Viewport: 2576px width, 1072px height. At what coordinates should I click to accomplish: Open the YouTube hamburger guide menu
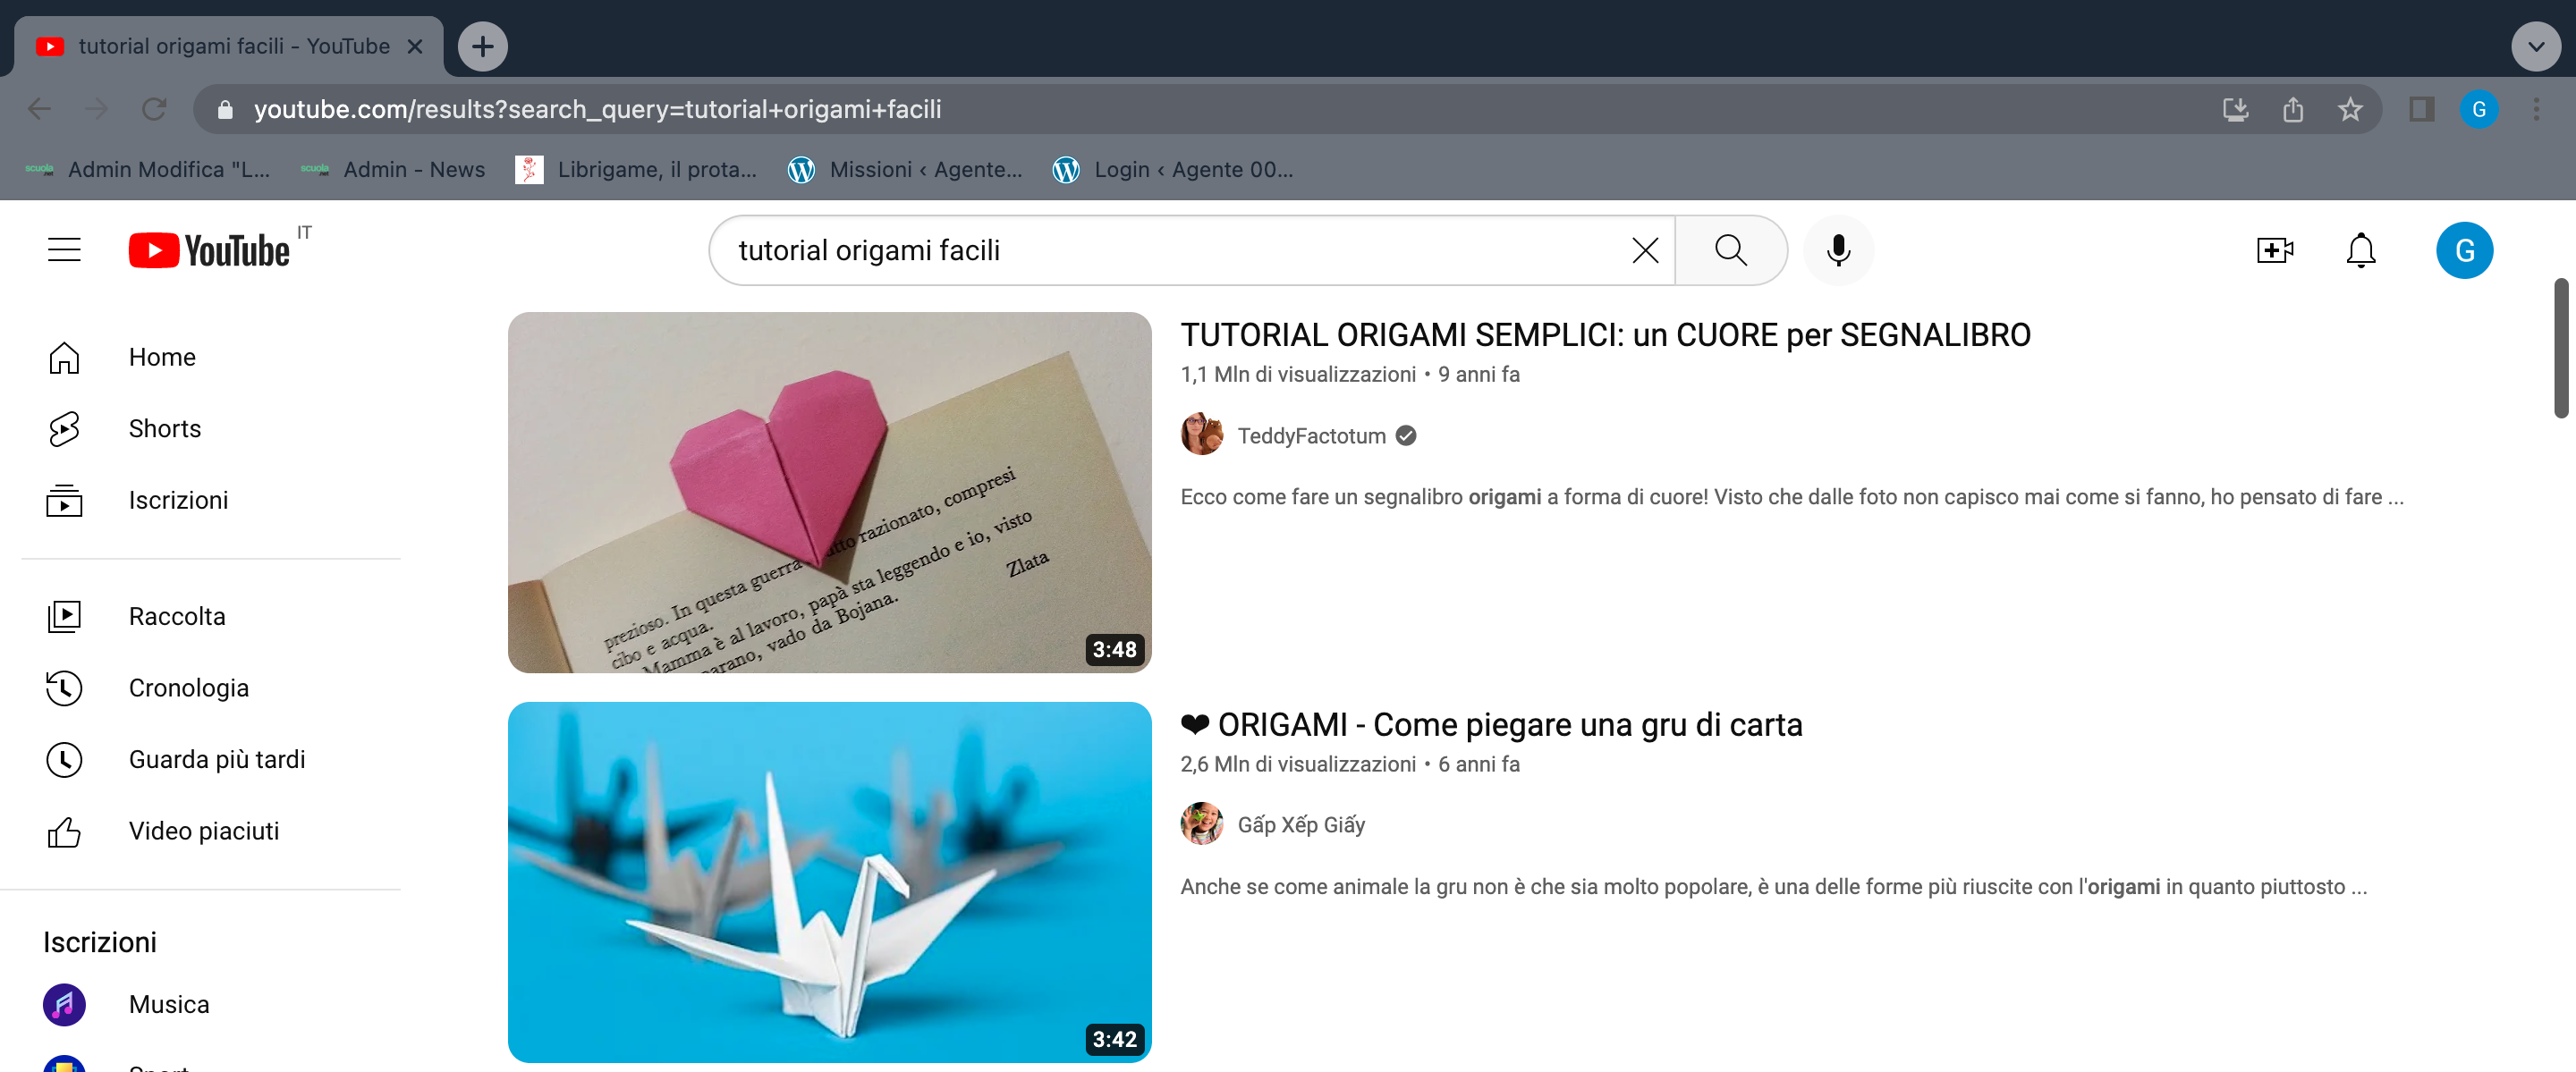click(x=64, y=250)
